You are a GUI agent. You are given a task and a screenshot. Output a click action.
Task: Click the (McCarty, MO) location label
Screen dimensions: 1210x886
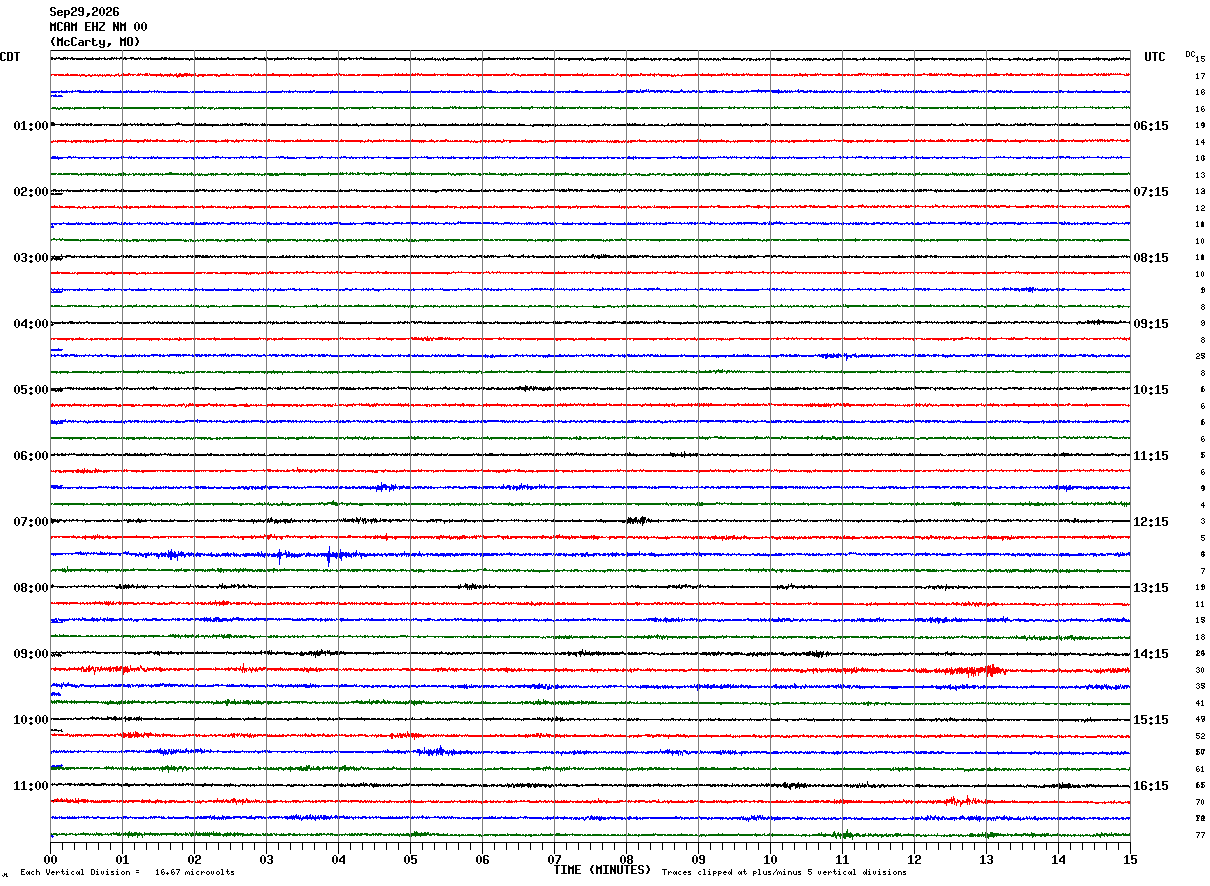[95, 42]
